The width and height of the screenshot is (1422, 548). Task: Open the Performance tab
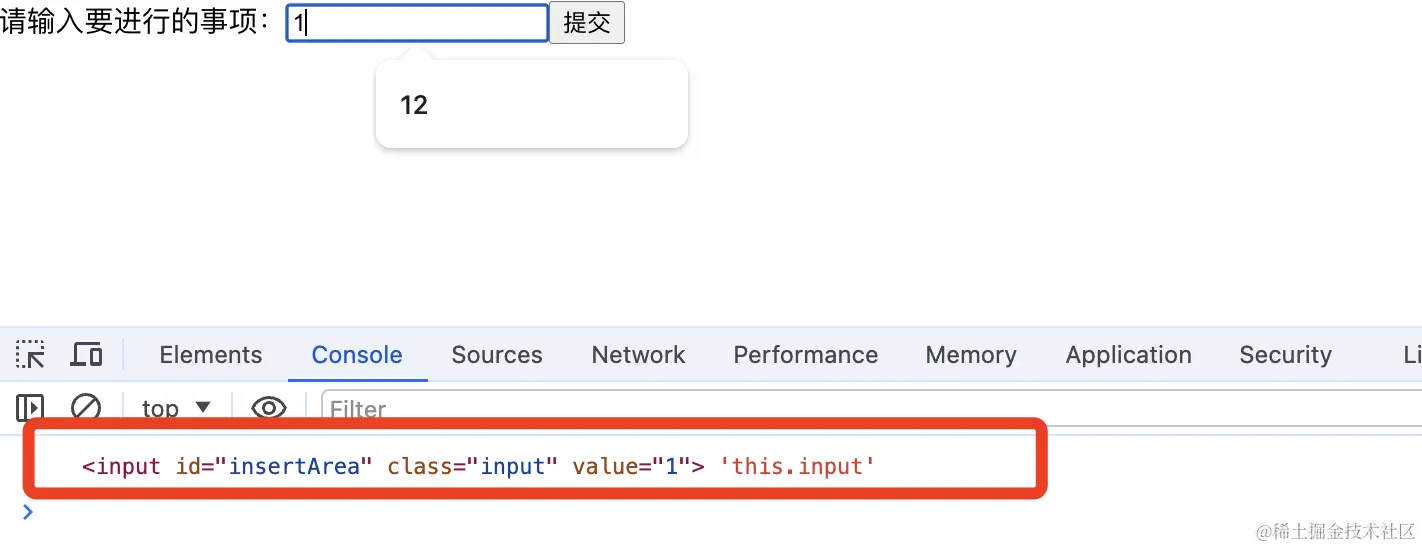pos(805,355)
